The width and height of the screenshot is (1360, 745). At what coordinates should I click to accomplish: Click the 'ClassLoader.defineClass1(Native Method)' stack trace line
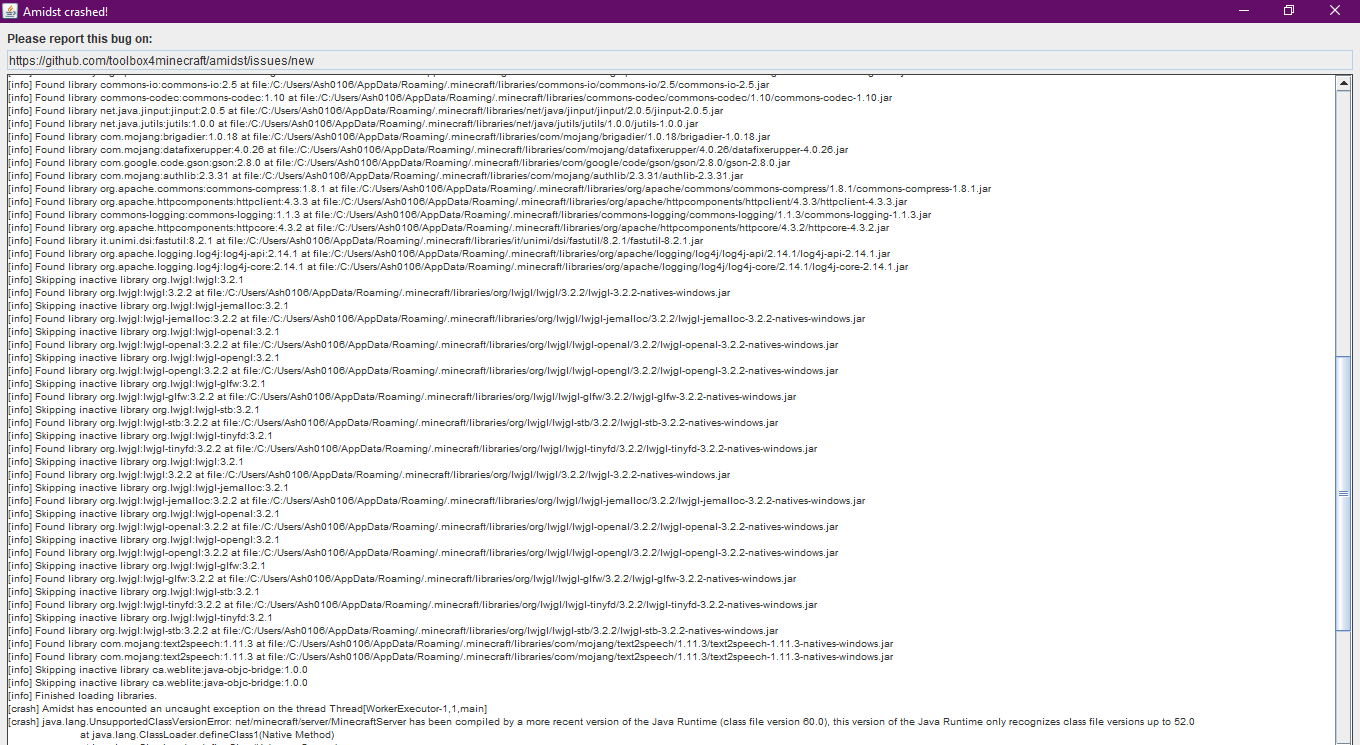206,735
